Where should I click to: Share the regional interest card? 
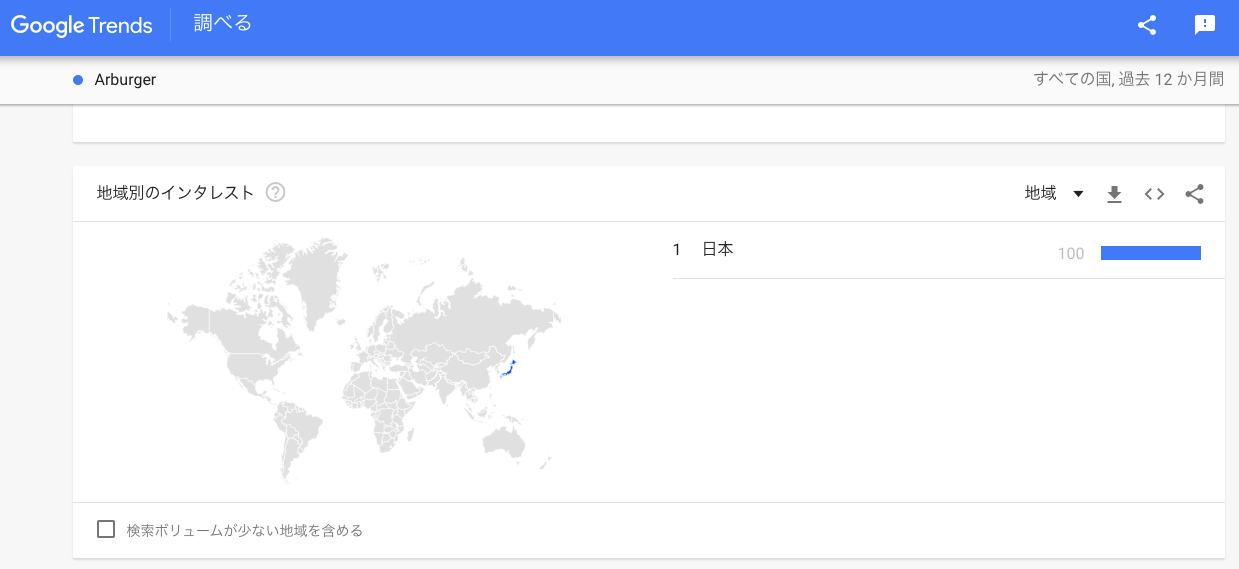1194,194
